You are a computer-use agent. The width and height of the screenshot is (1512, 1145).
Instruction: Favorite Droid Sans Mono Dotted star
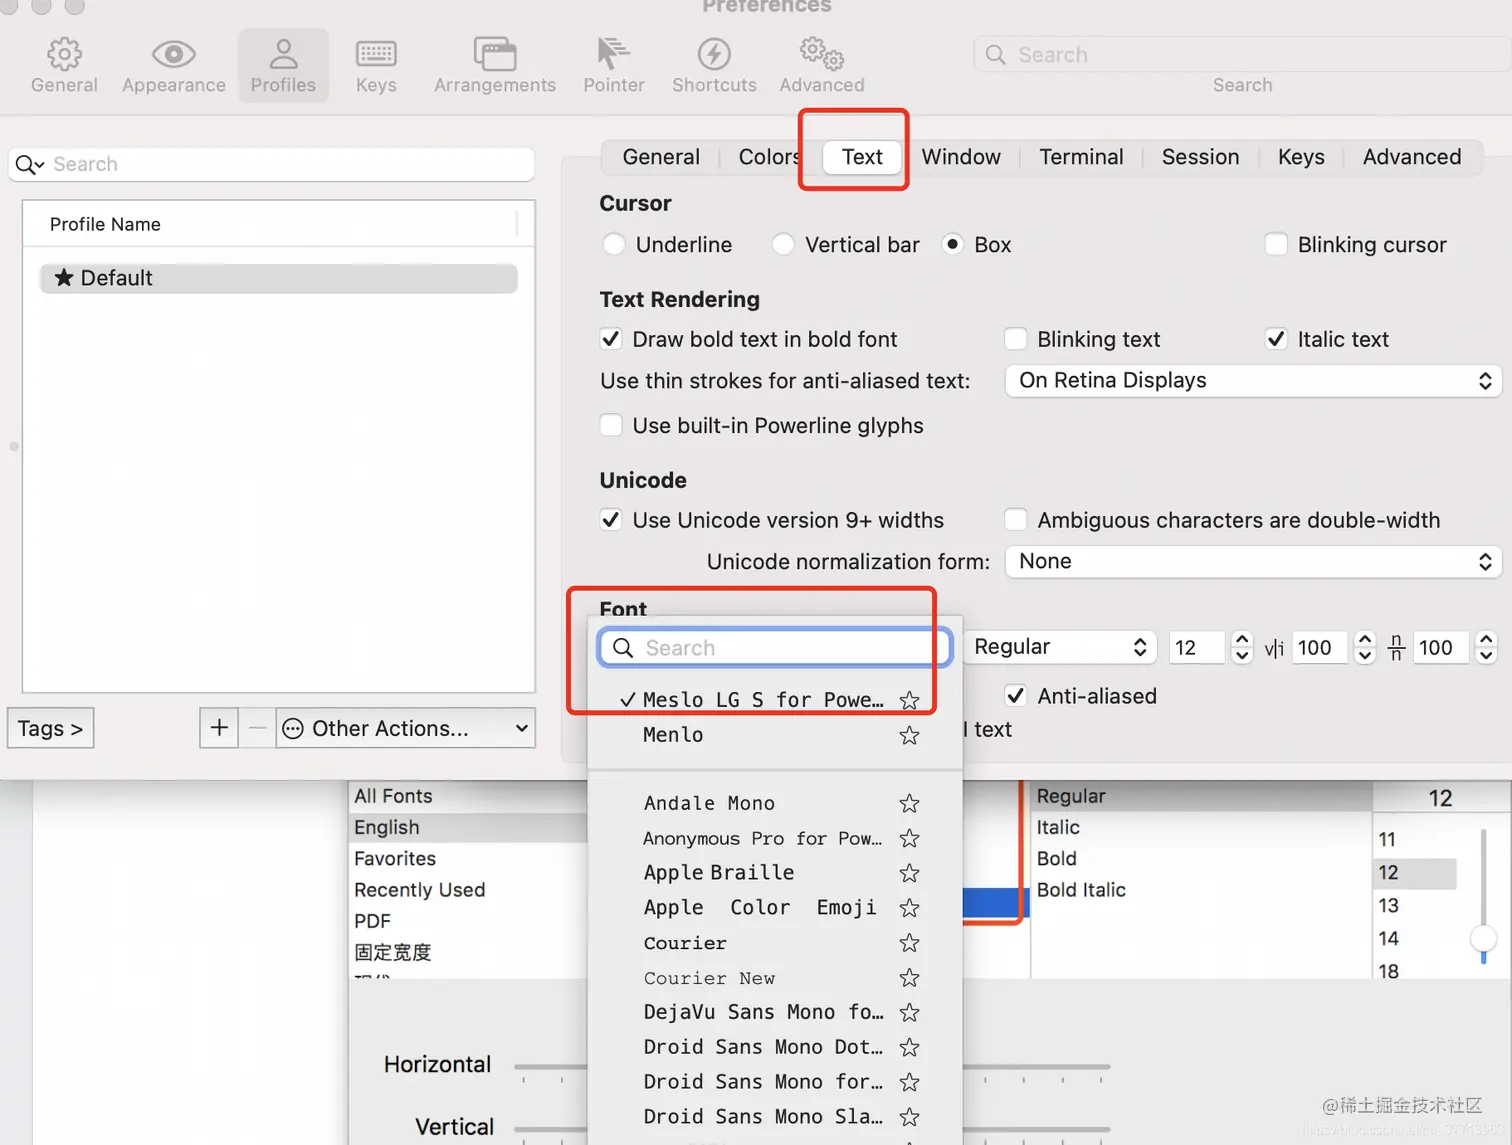(x=909, y=1047)
